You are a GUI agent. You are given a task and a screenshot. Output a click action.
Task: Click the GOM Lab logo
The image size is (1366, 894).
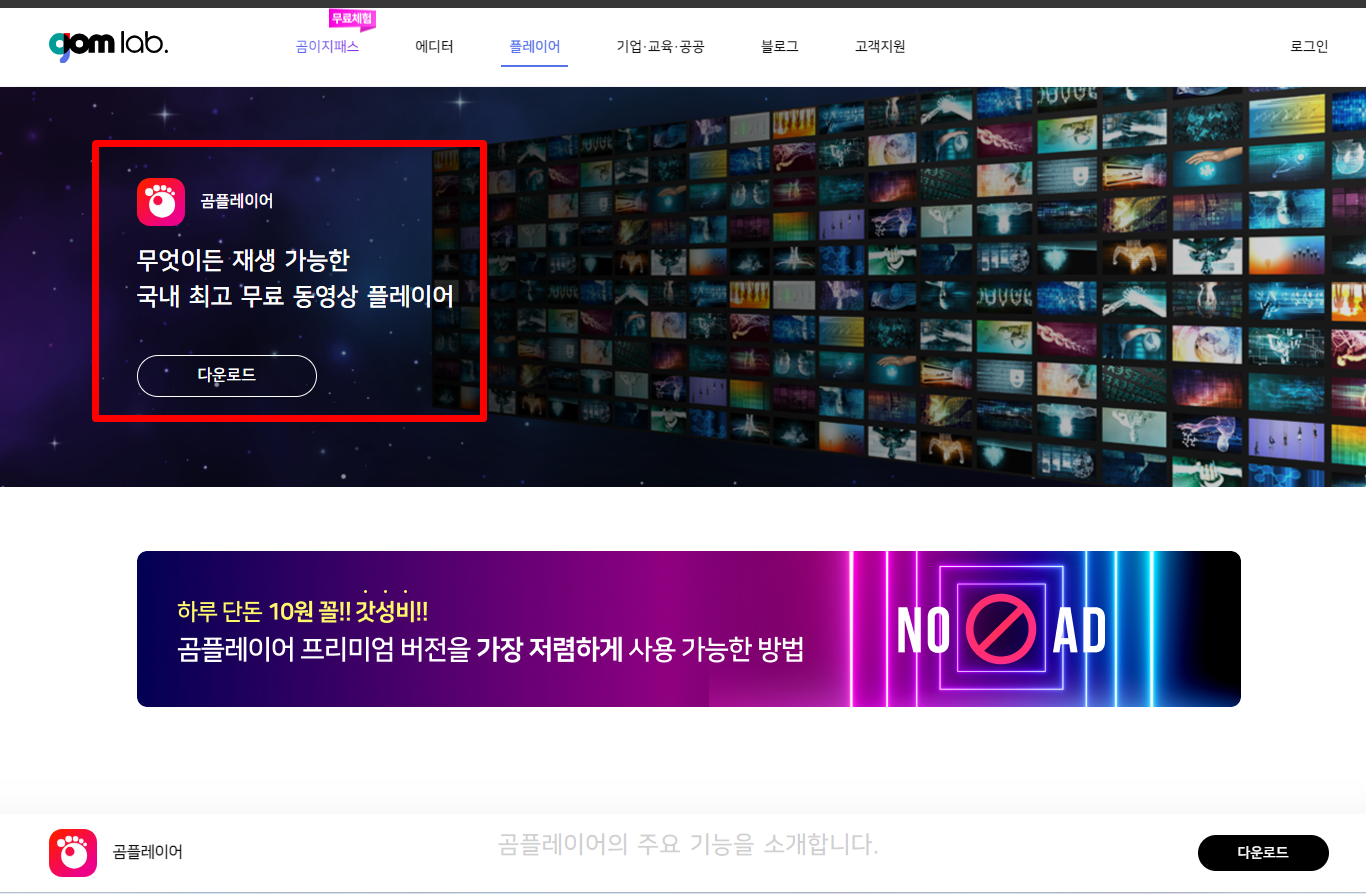click(x=108, y=46)
